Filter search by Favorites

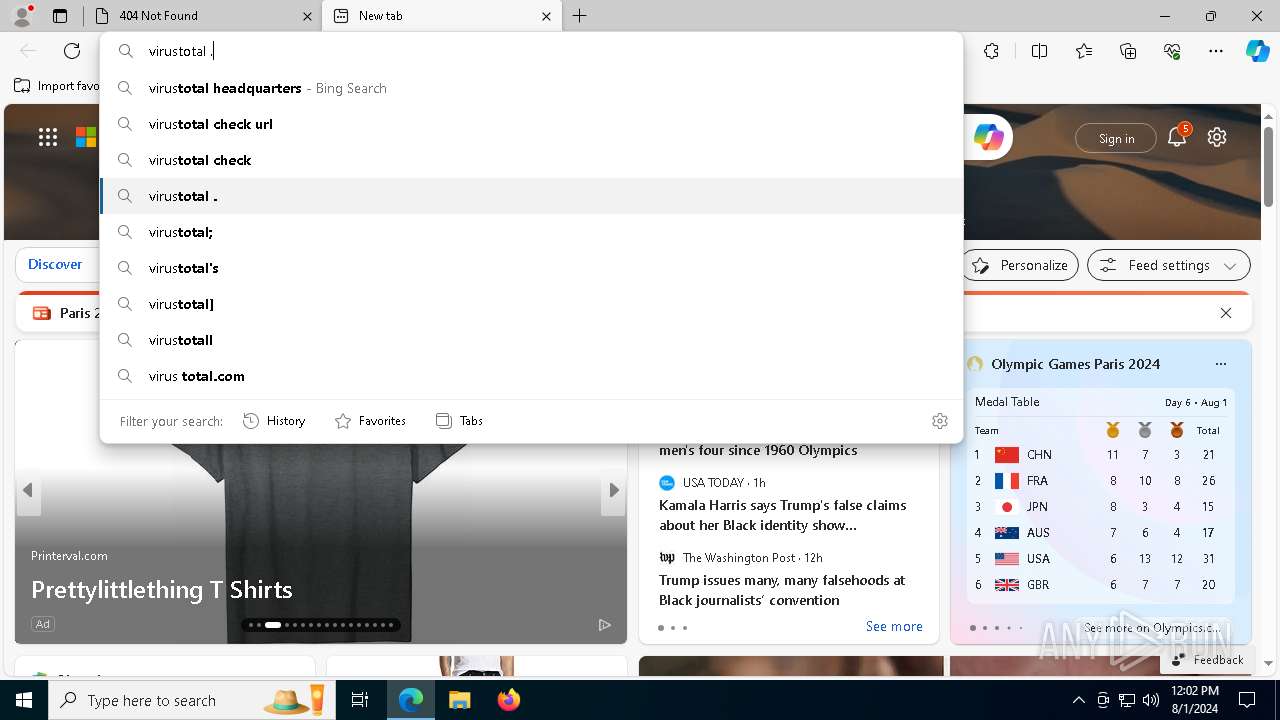tap(370, 421)
